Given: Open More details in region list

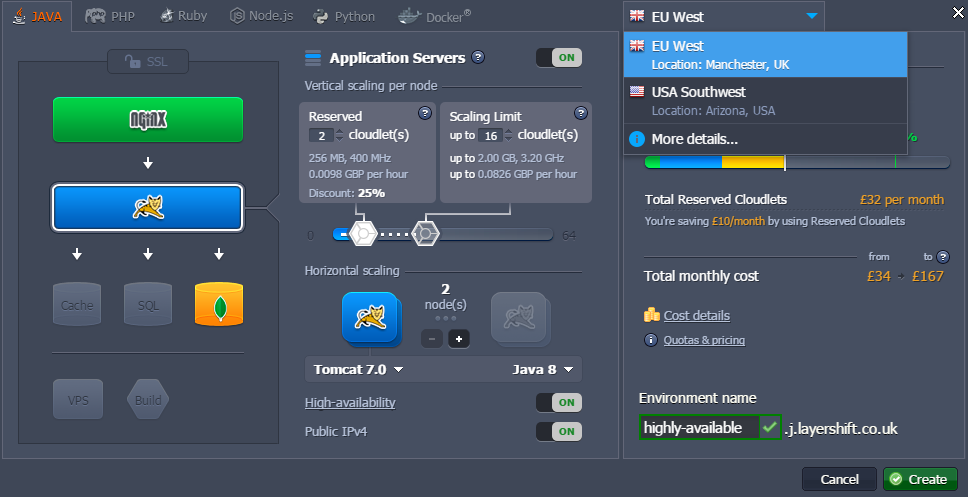Looking at the screenshot, I should coord(766,139).
